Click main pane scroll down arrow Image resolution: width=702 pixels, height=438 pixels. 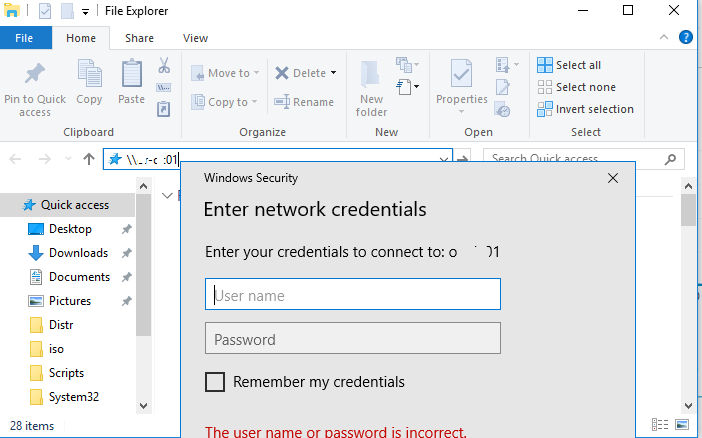689,406
